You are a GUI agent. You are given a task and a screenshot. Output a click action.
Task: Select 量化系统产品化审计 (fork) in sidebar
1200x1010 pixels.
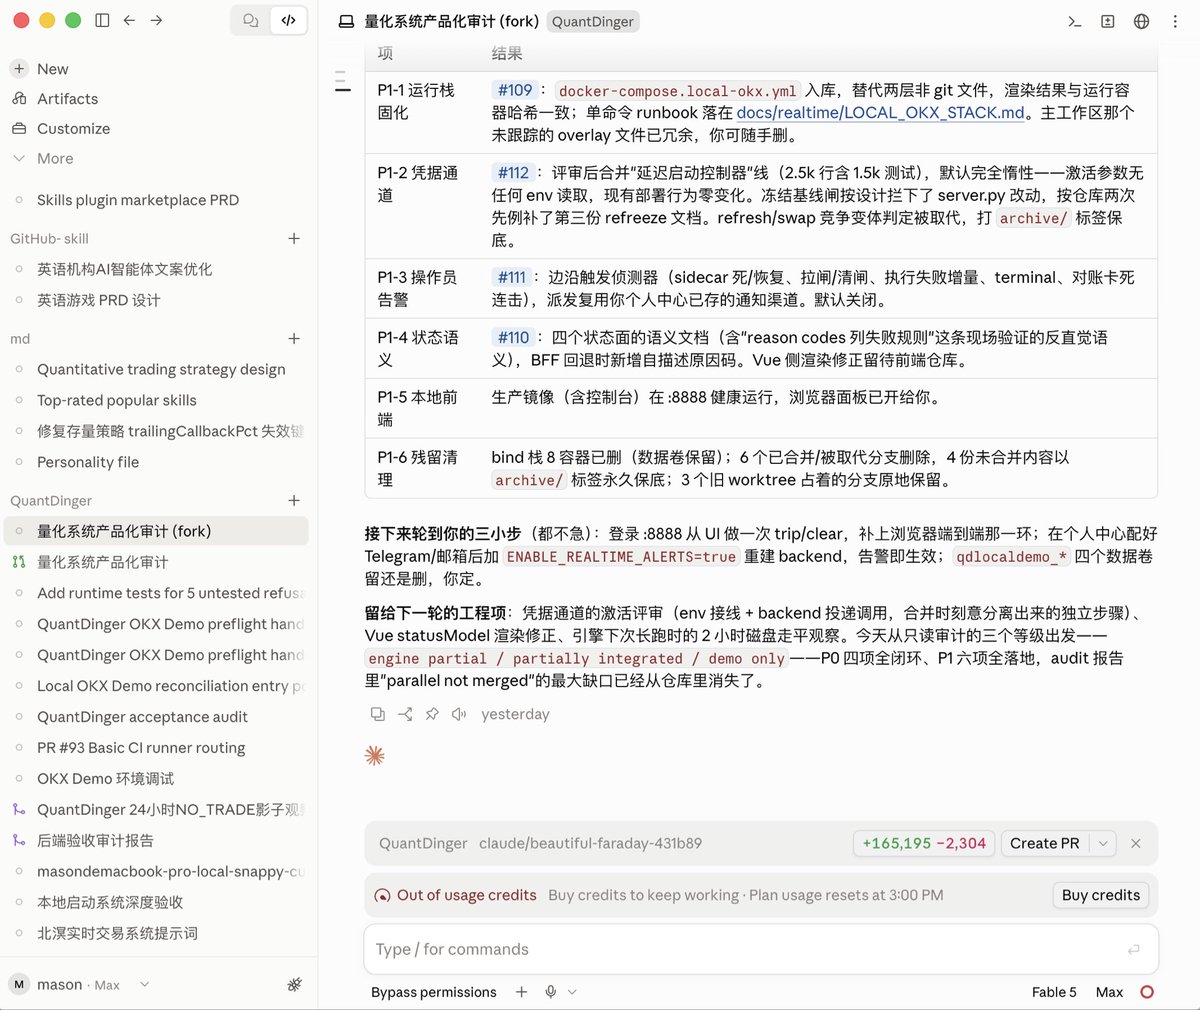[x=156, y=531]
